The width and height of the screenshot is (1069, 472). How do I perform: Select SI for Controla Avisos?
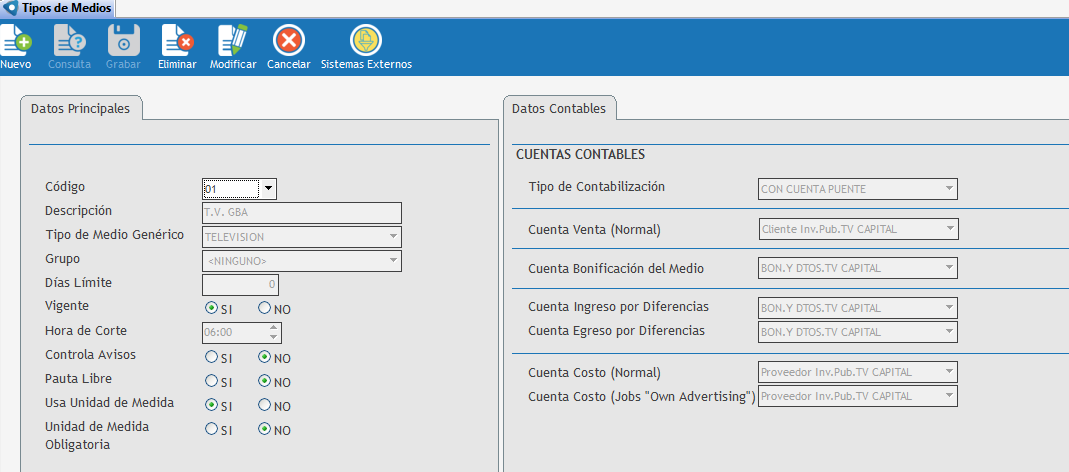tap(211, 356)
